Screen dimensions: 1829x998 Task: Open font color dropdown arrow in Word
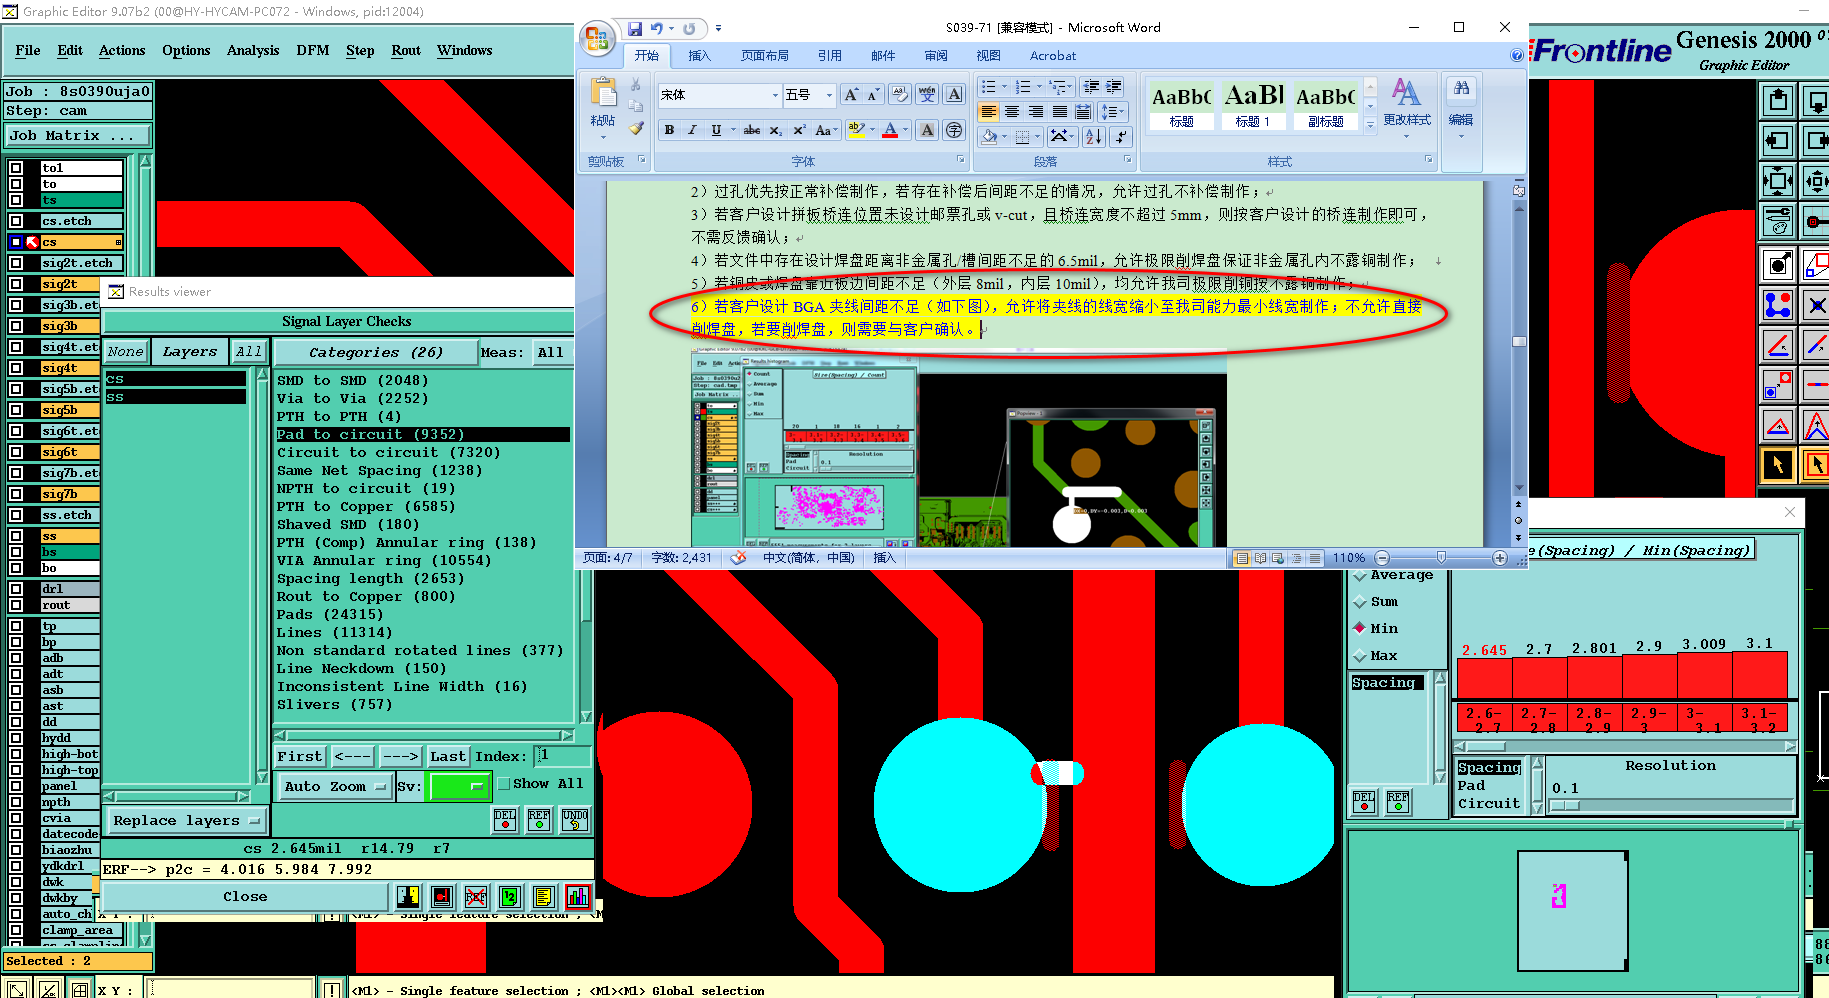pyautogui.click(x=905, y=130)
